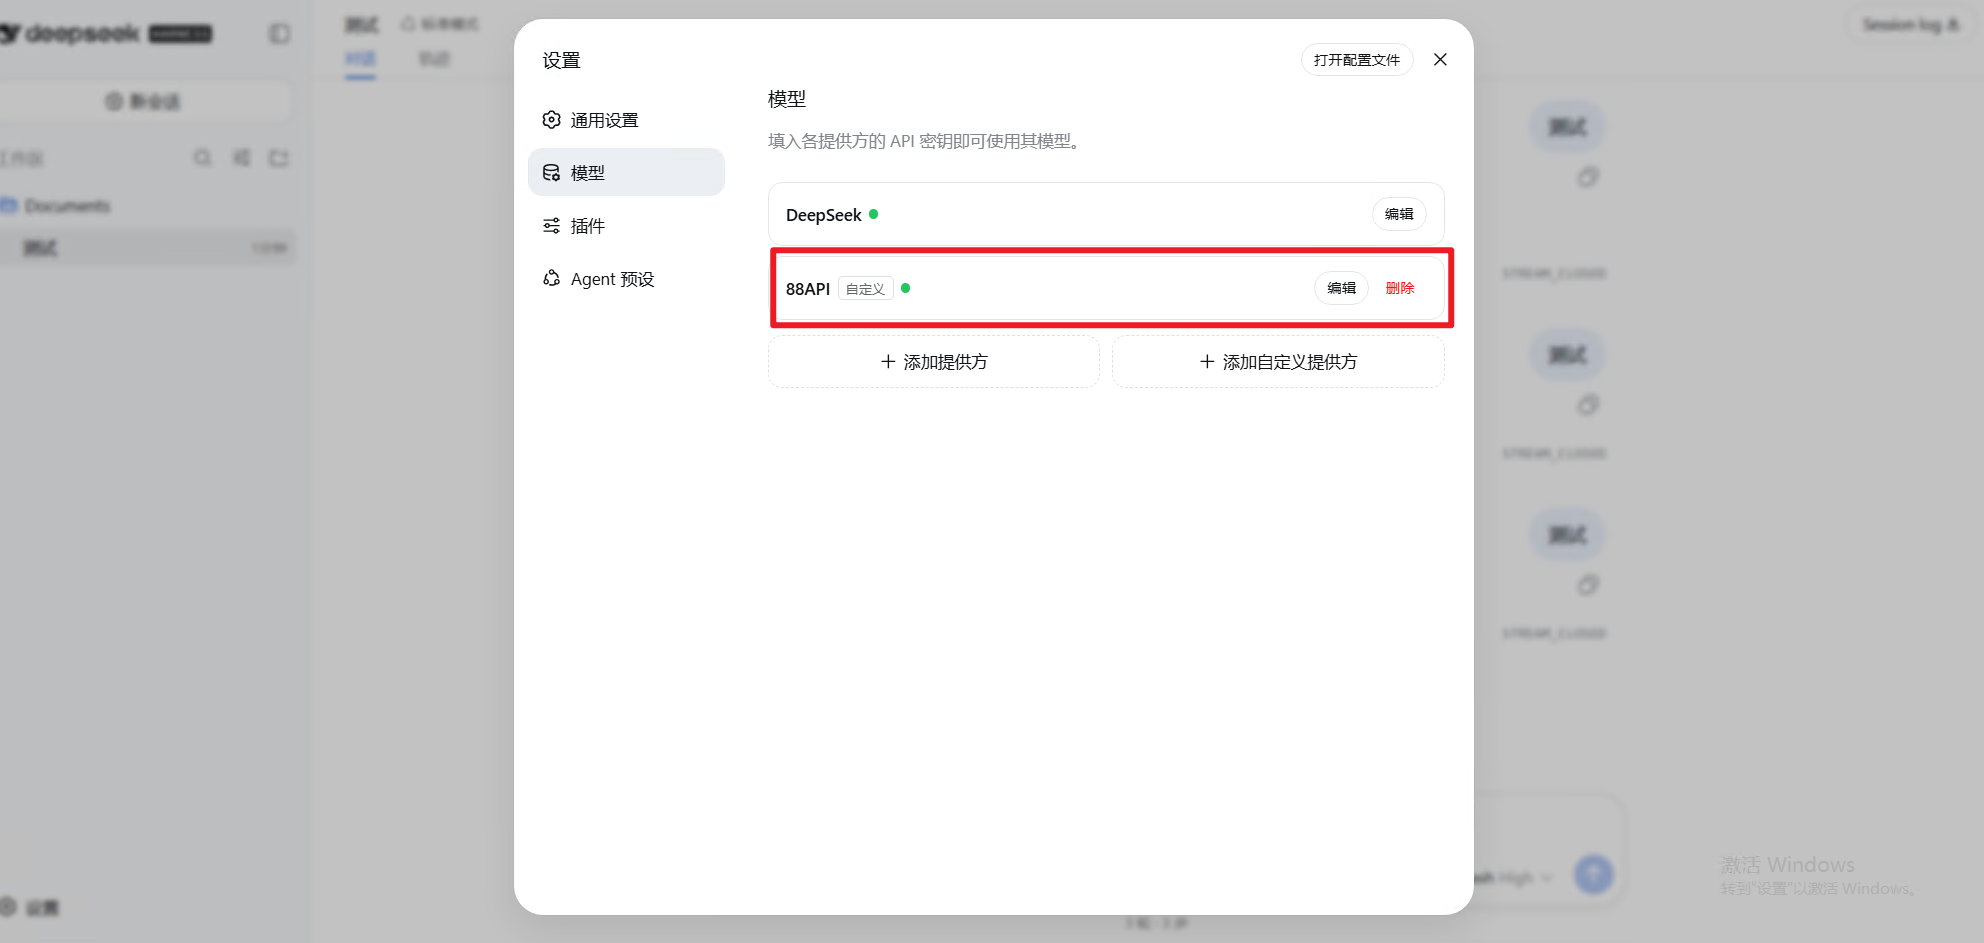Click the Session log button in background window
This screenshot has height=943, width=1984.
(1909, 25)
